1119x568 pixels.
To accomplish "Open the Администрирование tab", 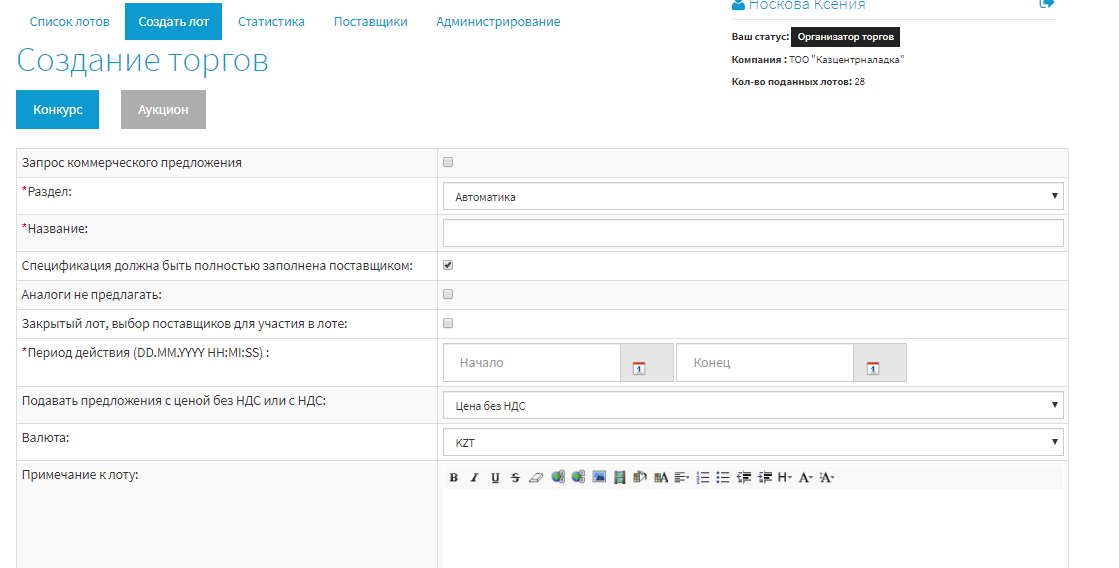I will click(x=498, y=21).
